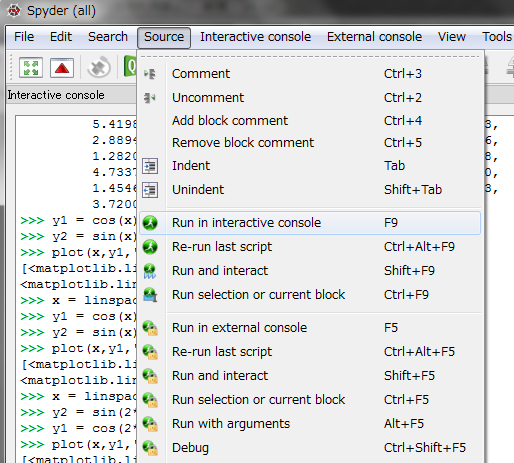Click the console output value 4.7337
Screen dimensions: 514x463
114,172
